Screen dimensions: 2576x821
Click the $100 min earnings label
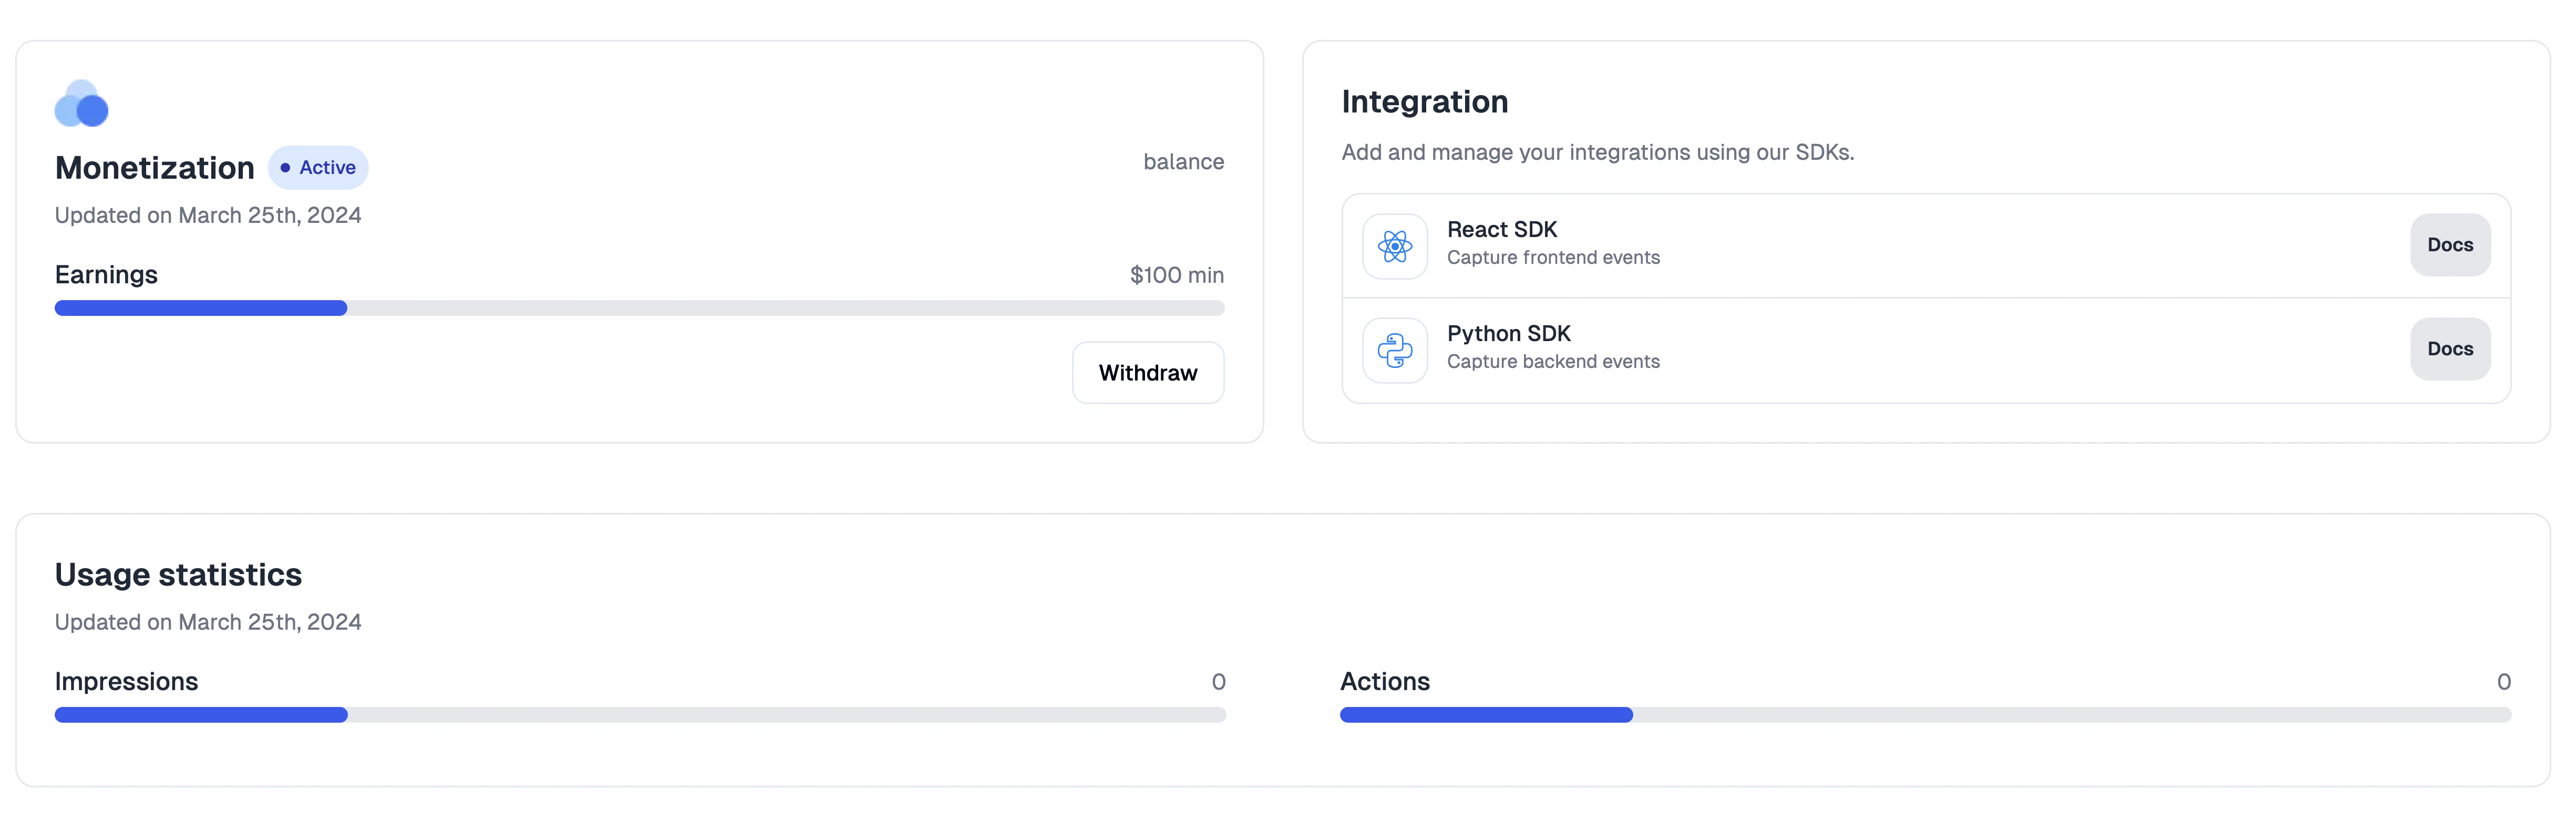[x=1176, y=275]
